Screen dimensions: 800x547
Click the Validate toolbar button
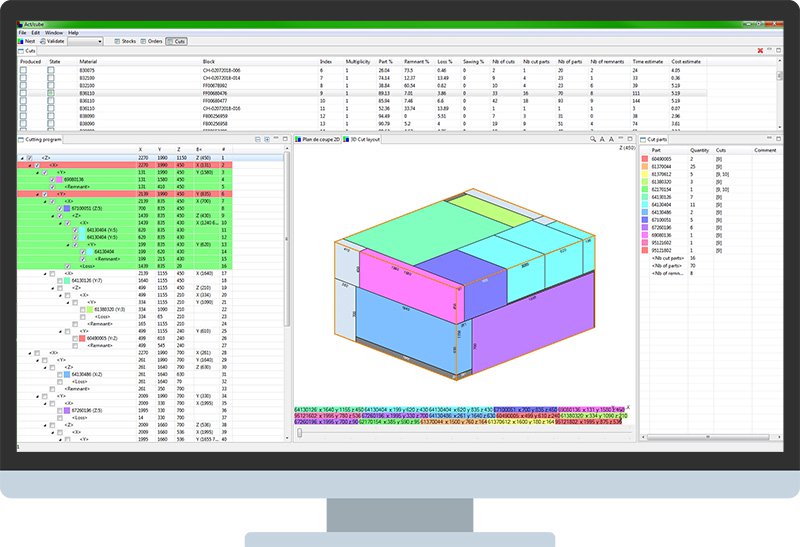51,41
